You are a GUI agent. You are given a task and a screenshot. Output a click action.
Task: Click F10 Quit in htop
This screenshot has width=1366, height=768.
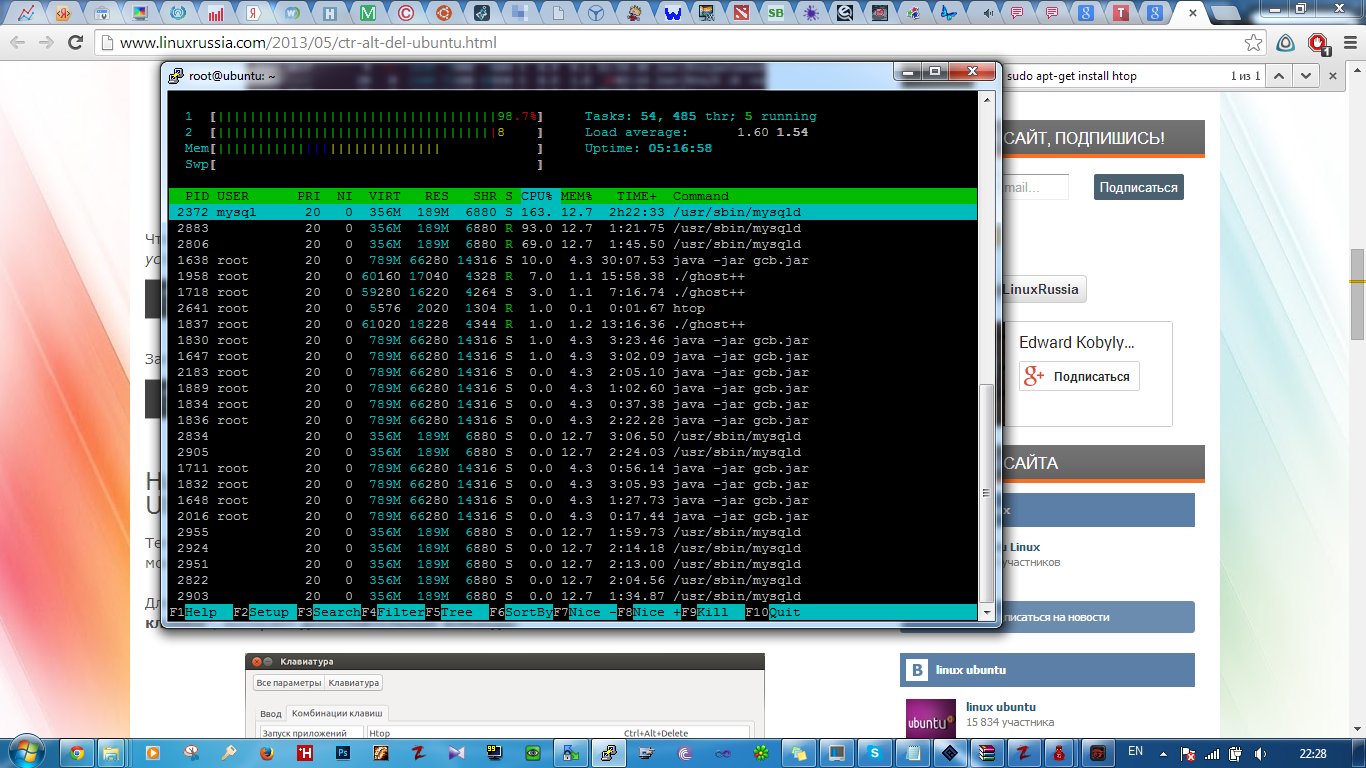click(773, 612)
